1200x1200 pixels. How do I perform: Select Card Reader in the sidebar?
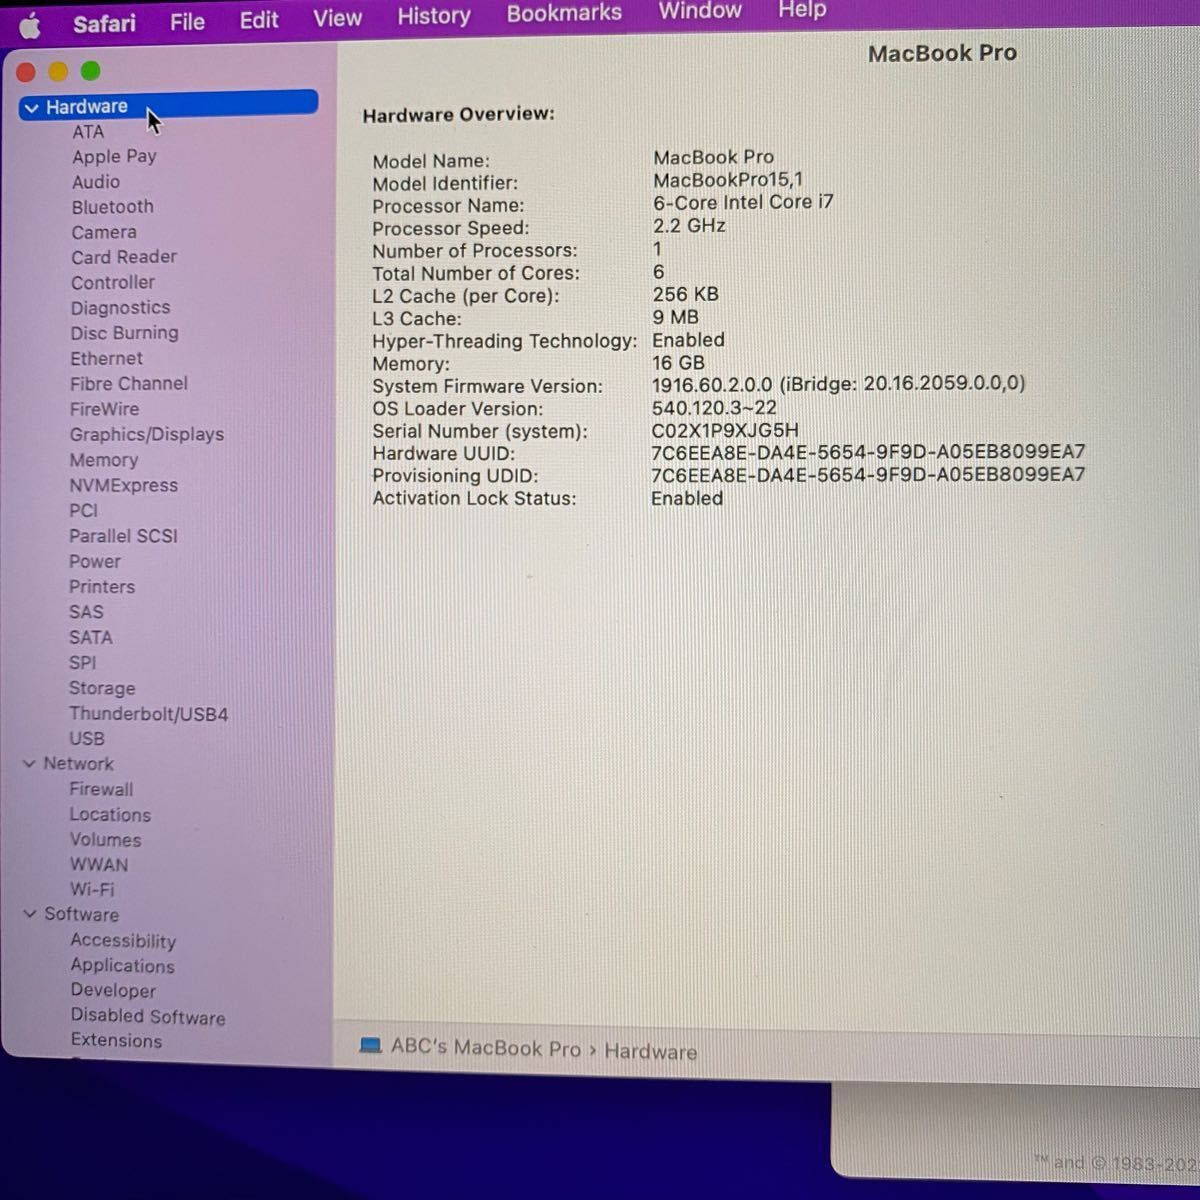[x=124, y=257]
